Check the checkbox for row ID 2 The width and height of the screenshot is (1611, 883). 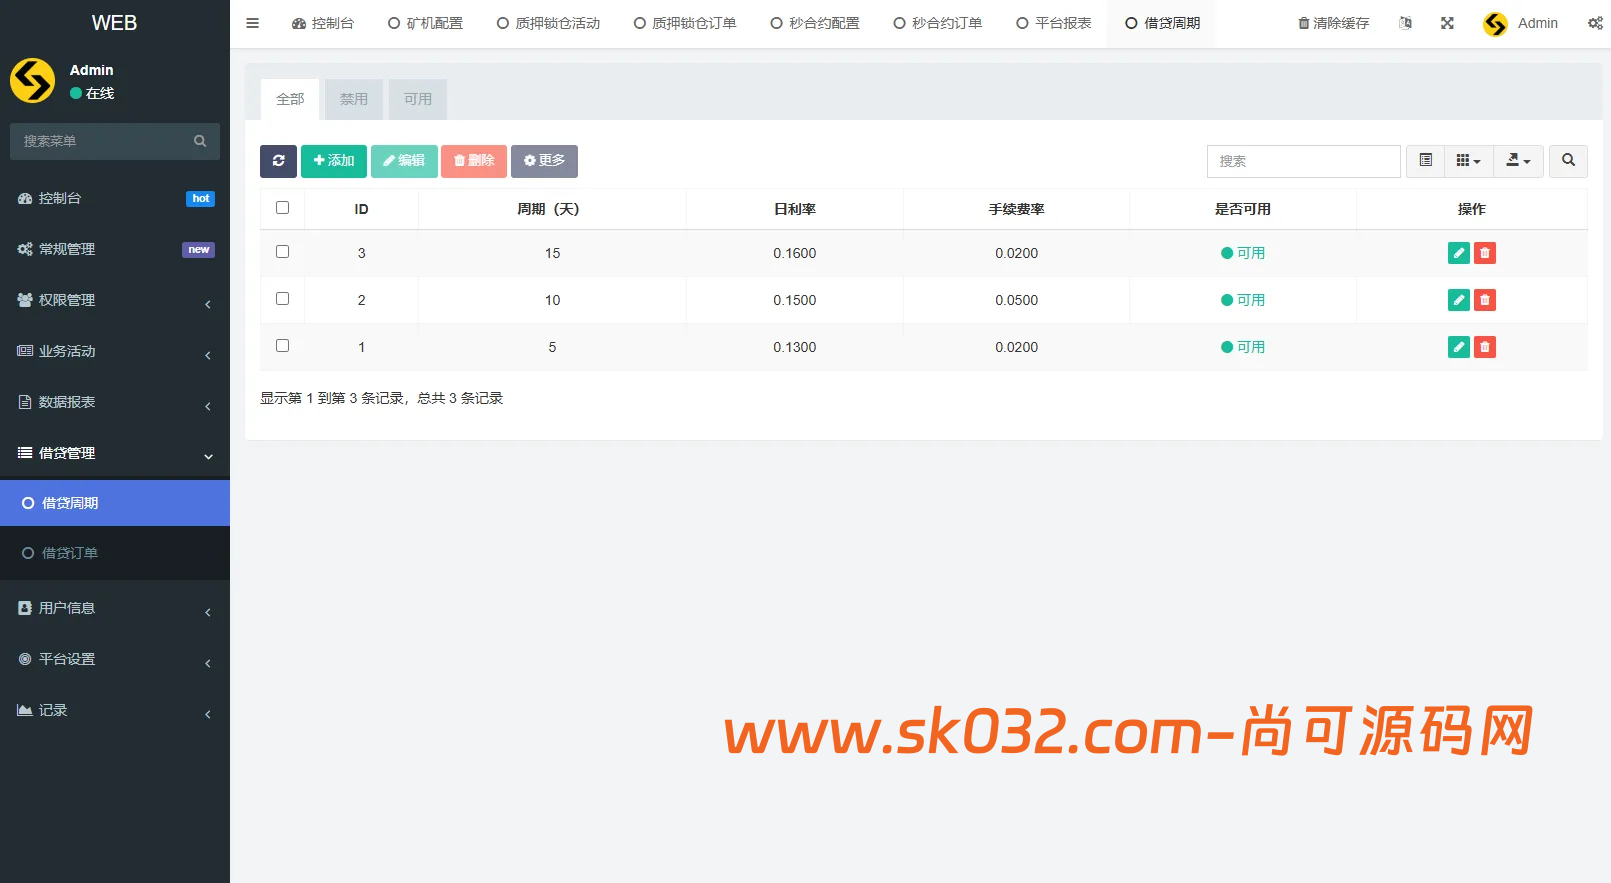(x=282, y=299)
